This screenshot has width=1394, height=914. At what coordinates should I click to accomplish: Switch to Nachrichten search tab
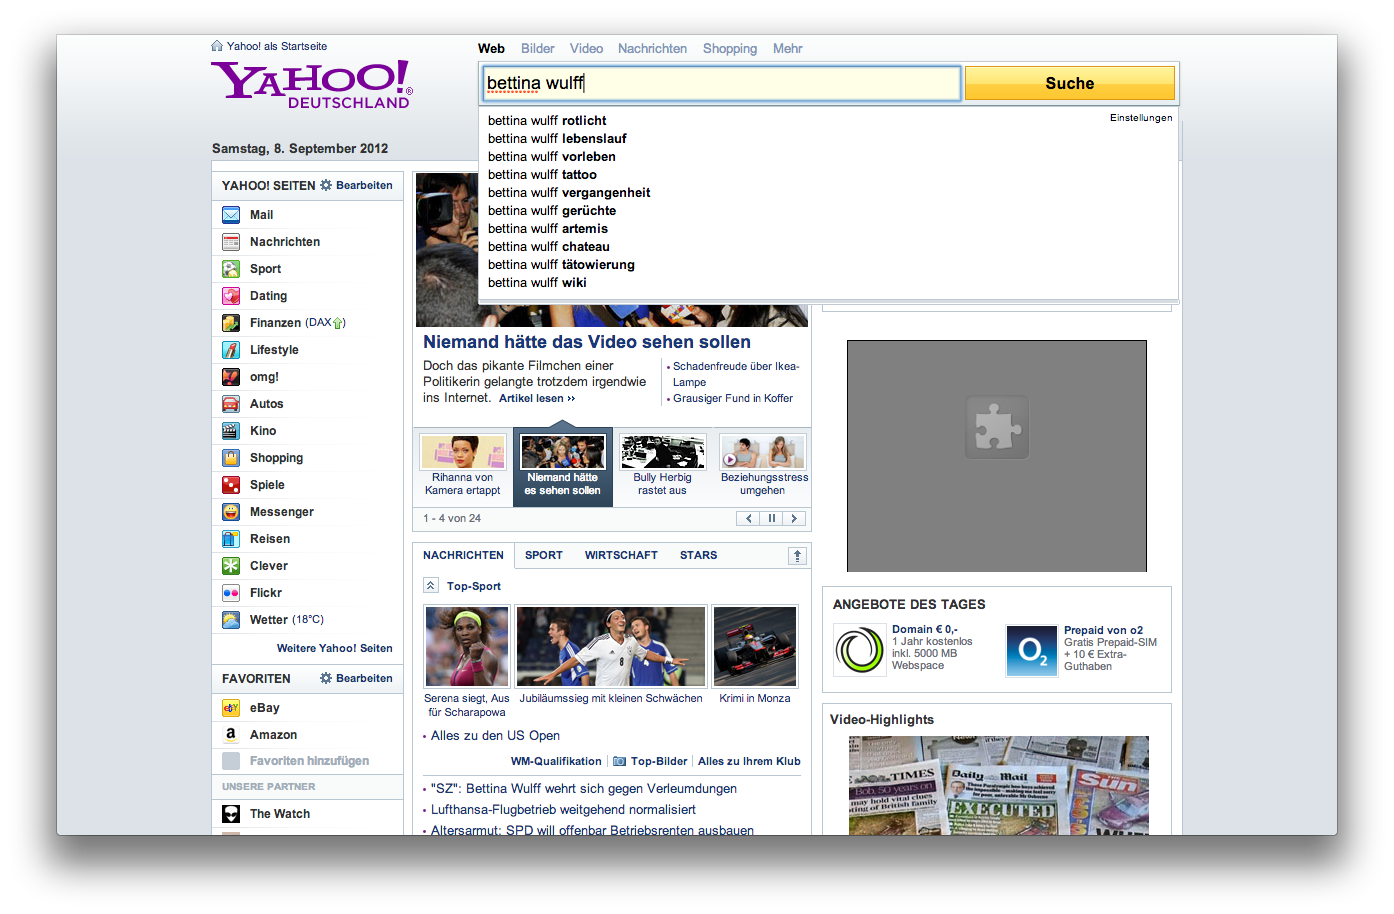(653, 49)
